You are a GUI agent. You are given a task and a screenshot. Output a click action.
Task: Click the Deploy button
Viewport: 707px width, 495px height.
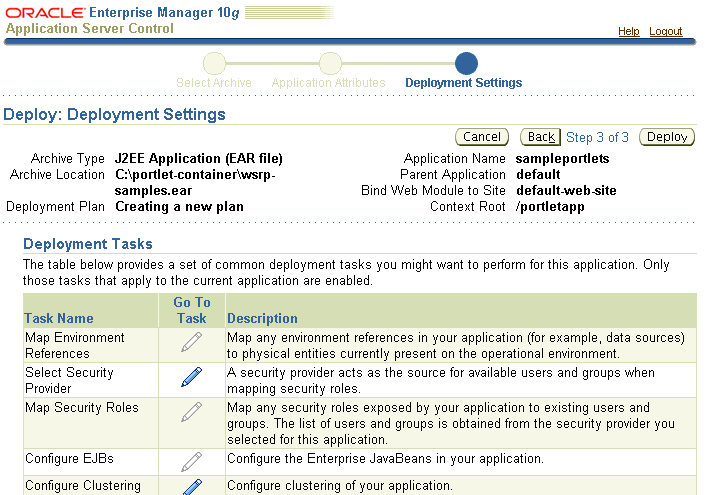pos(667,137)
